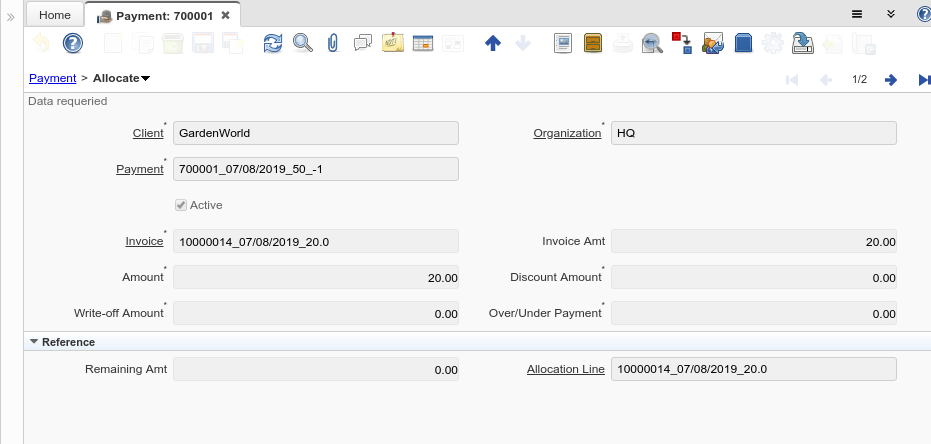Toggle the Active checkbox
The width and height of the screenshot is (931, 444).
pos(181,205)
